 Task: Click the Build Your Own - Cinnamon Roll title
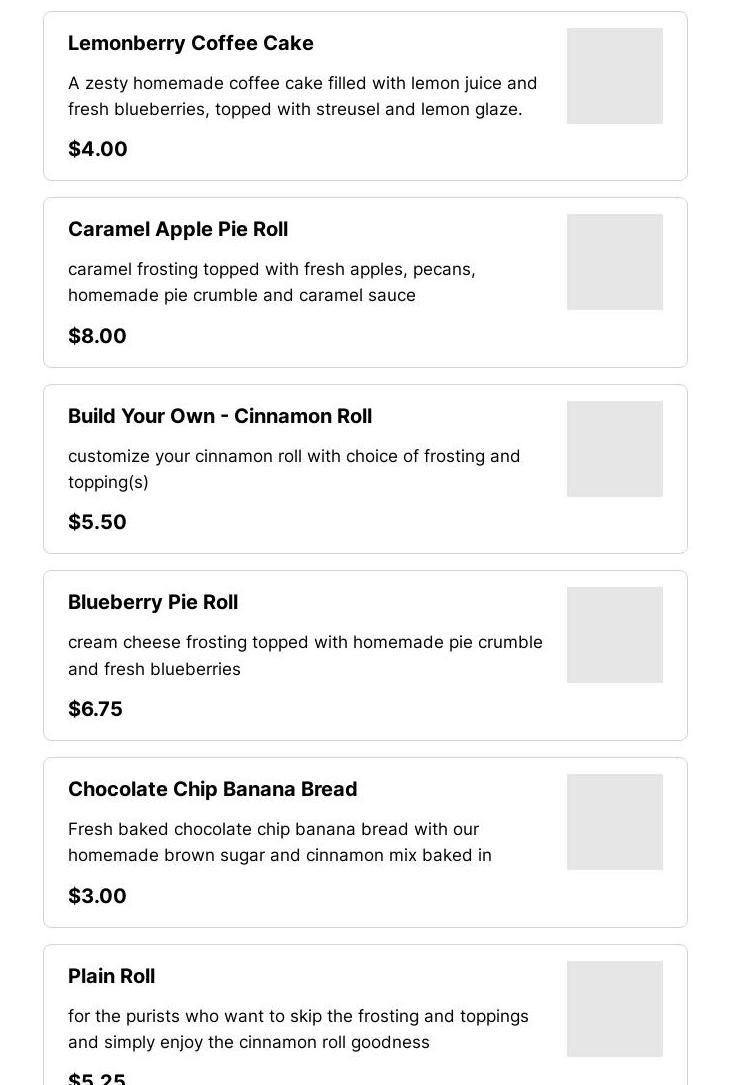pos(220,416)
